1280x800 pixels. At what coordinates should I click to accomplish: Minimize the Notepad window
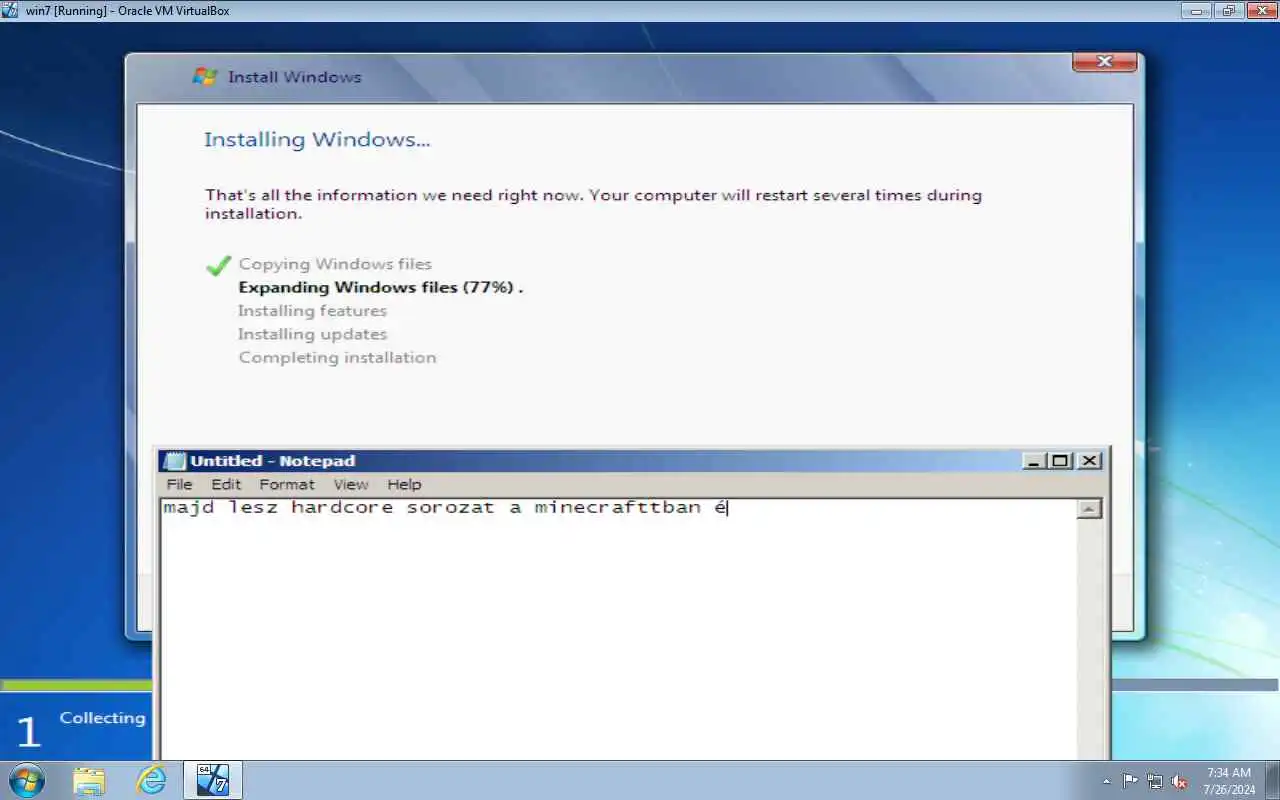pos(1034,461)
